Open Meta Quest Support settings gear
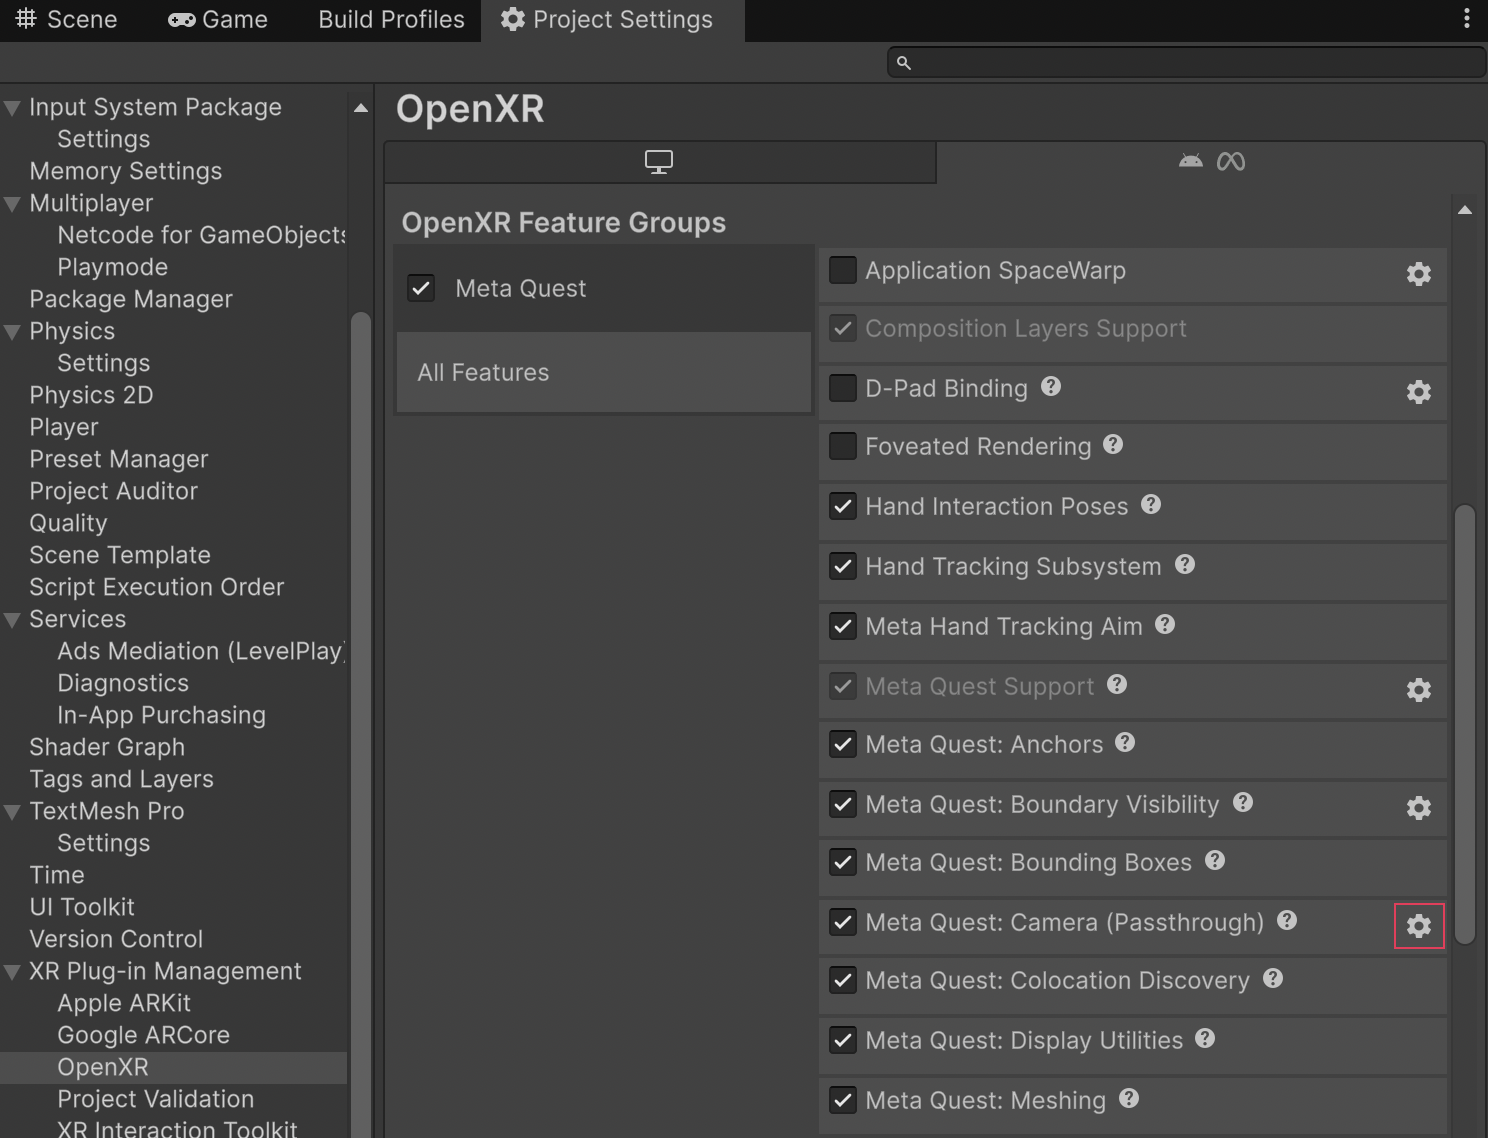 [1418, 690]
